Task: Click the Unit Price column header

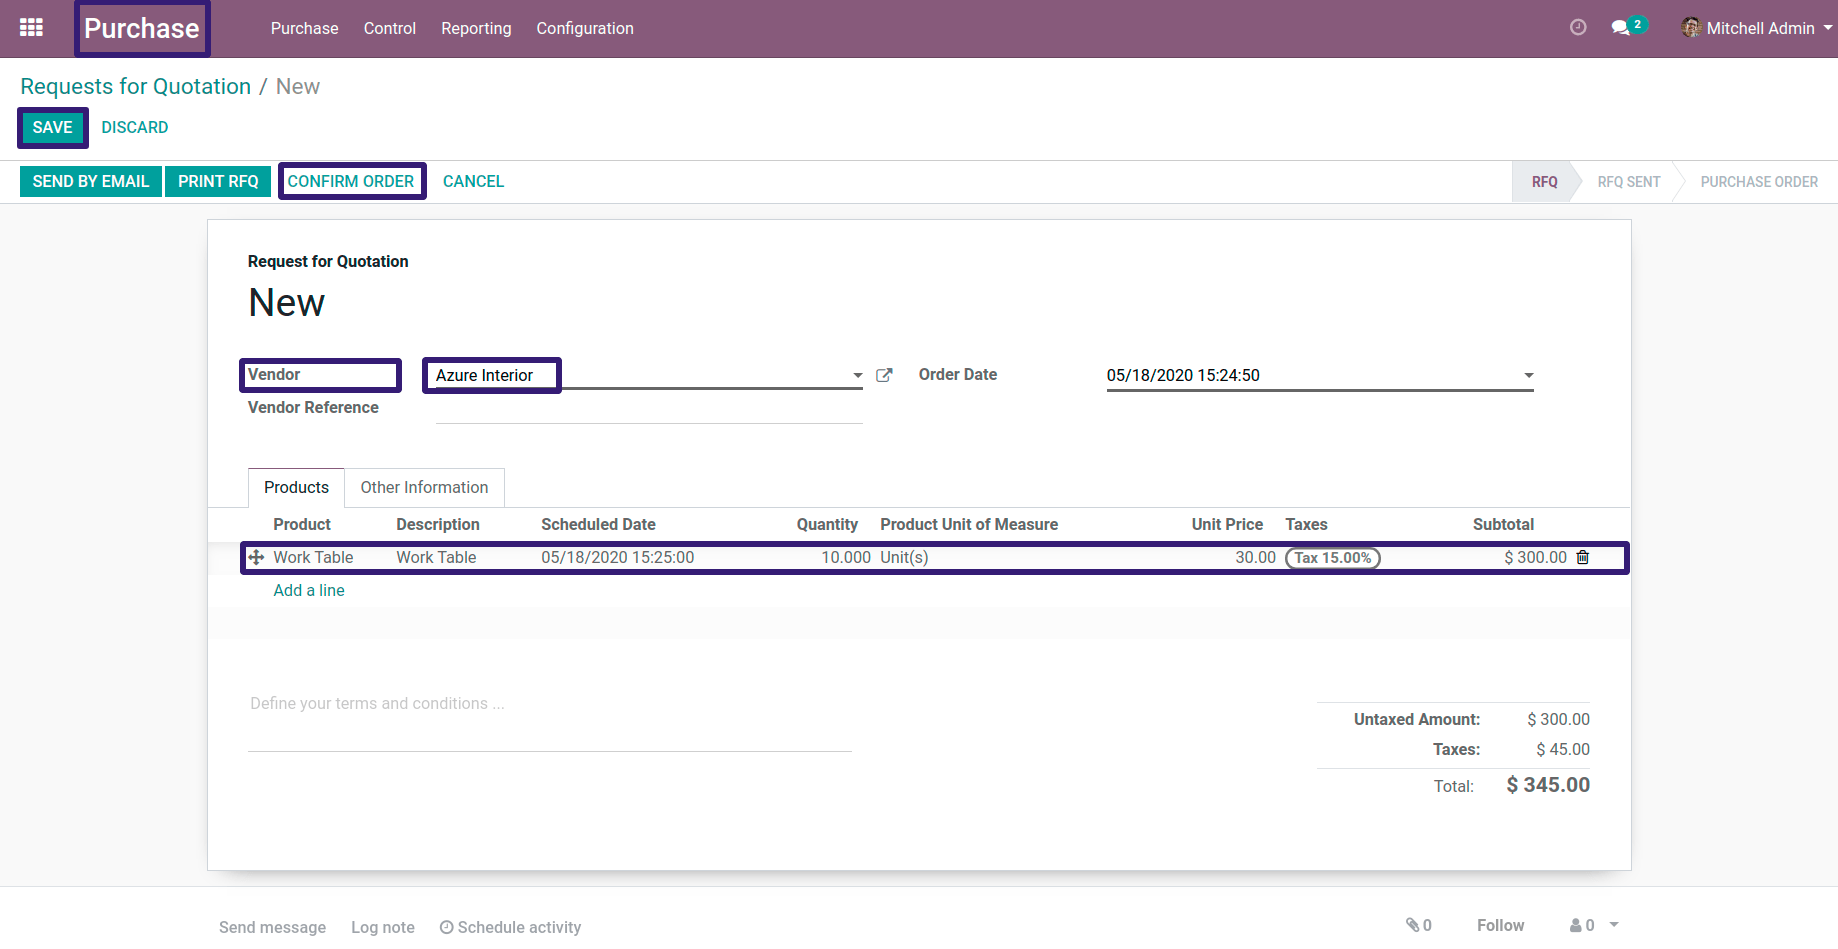Action: tap(1227, 524)
